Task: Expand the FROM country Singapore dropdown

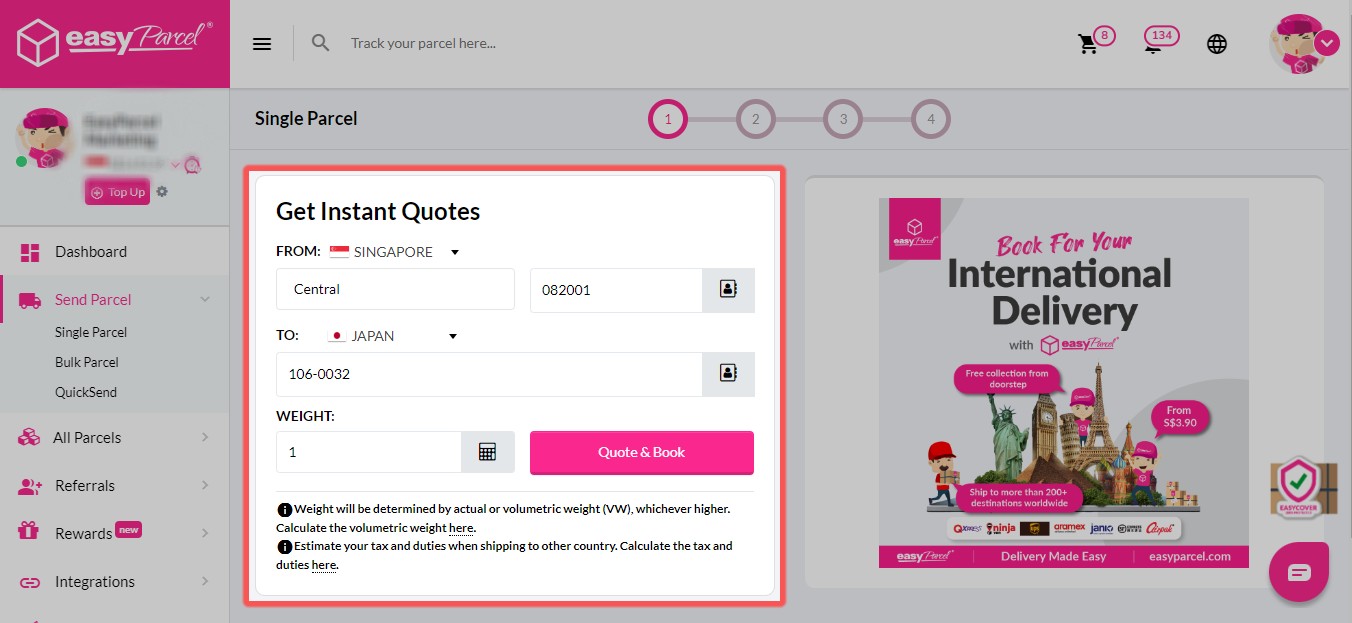Action: pos(454,252)
